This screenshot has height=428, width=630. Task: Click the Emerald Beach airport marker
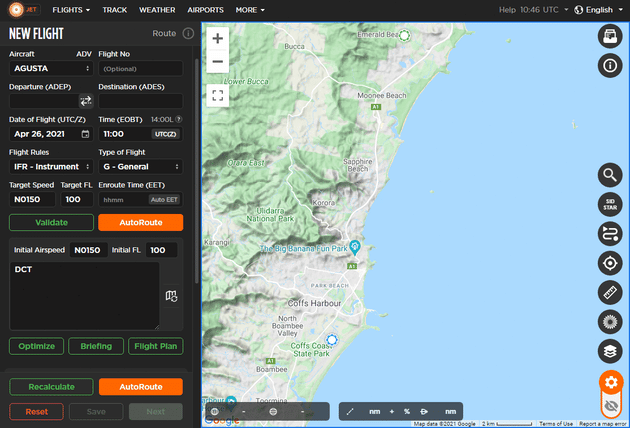(x=405, y=35)
